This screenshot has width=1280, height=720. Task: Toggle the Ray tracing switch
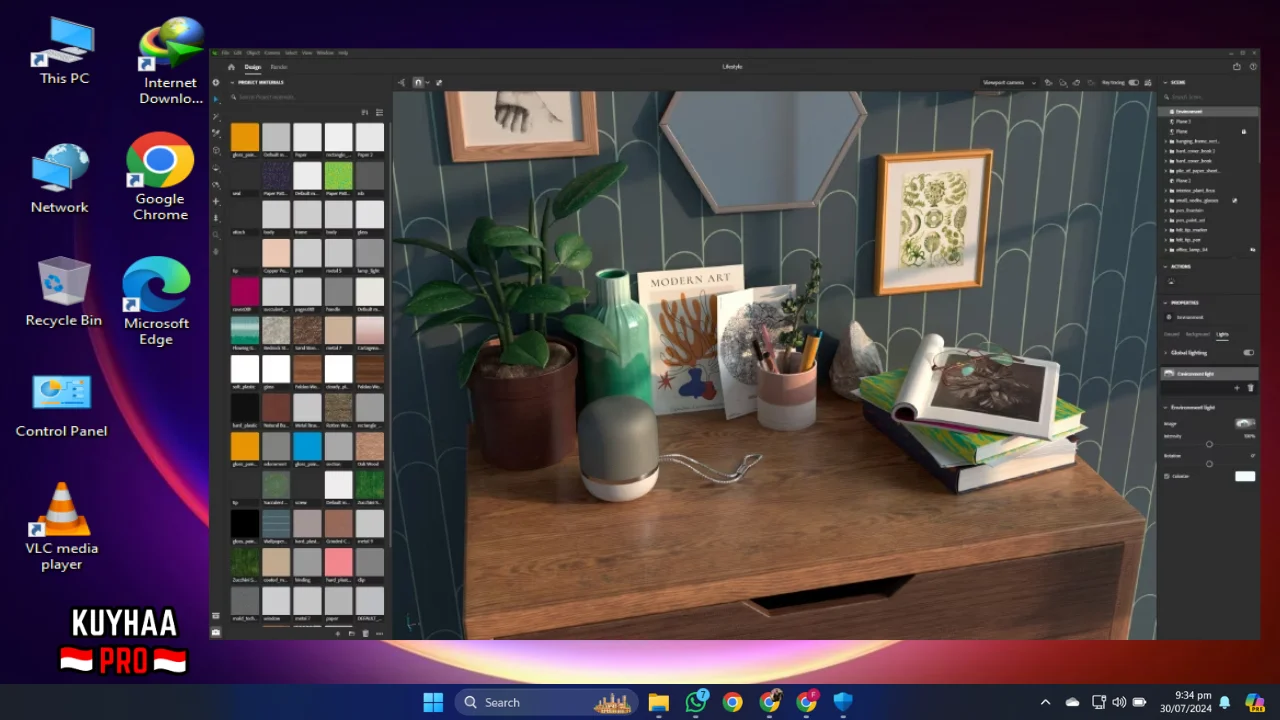coord(1133,82)
